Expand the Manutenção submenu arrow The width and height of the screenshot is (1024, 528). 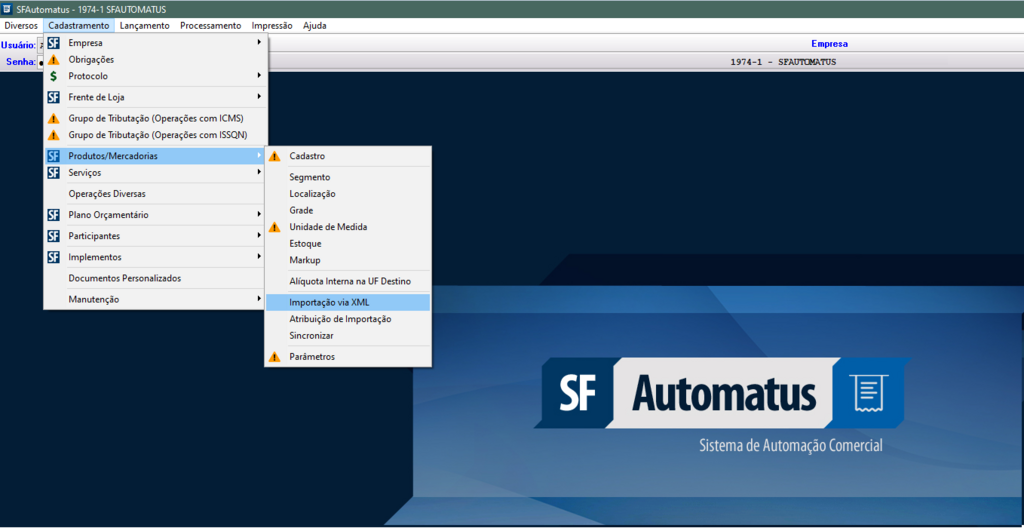259,299
